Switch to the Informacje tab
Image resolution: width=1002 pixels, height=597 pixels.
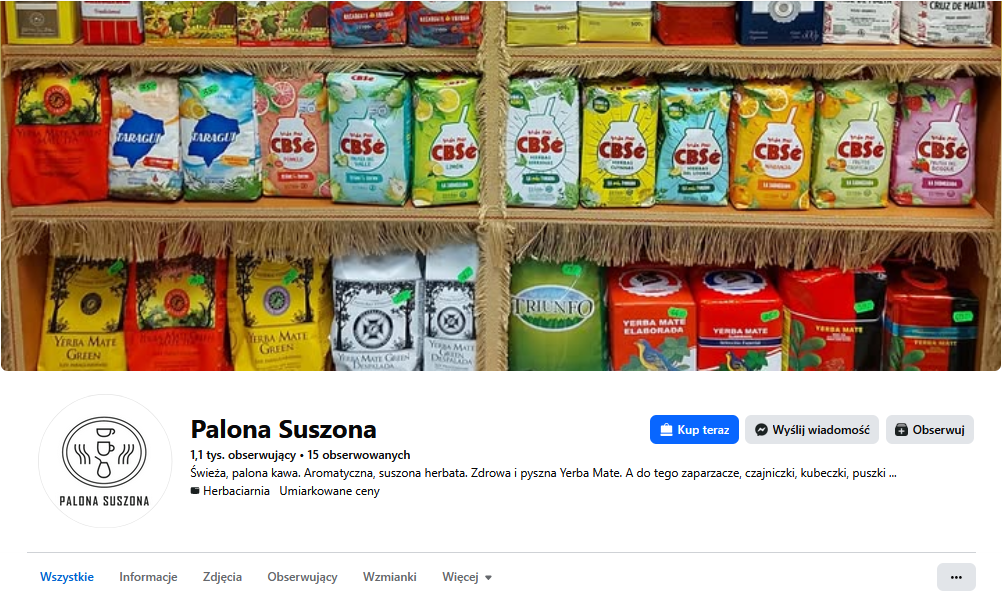(x=148, y=577)
